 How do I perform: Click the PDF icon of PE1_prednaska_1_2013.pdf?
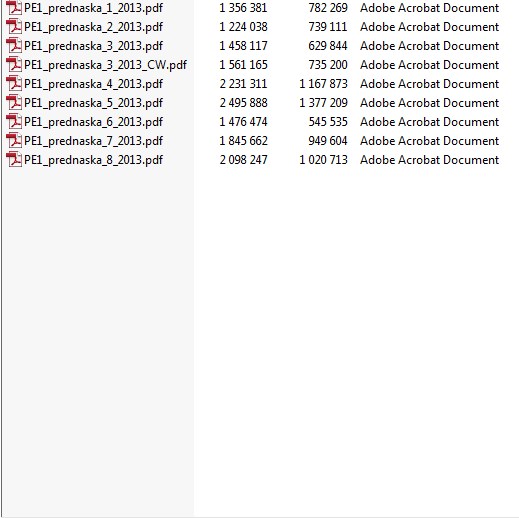(x=14, y=8)
